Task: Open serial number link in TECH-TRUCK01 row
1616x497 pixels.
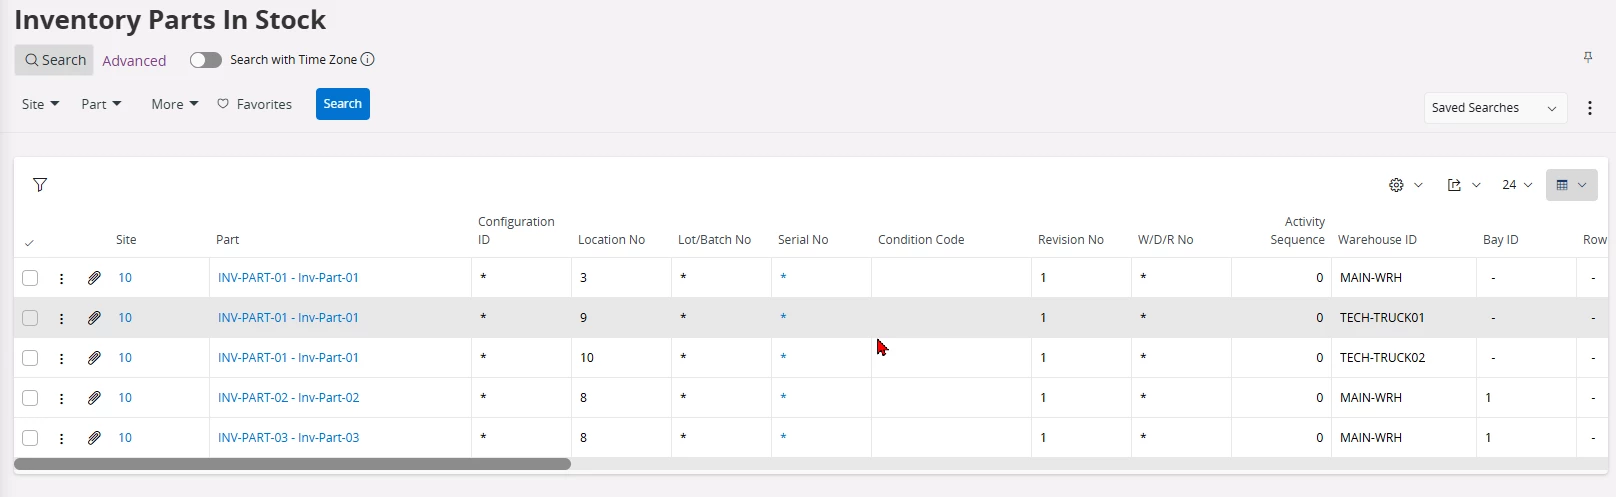Action: [783, 318]
